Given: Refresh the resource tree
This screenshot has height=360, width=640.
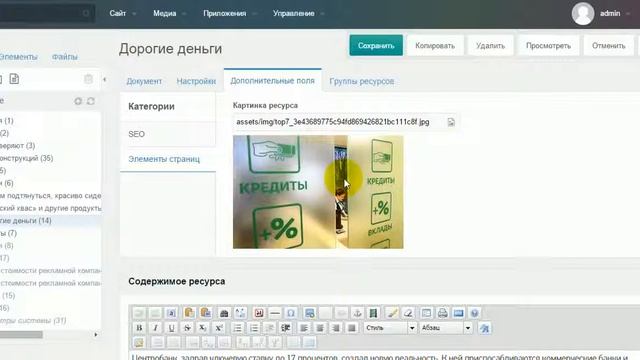Looking at the screenshot, I should [x=91, y=101].
